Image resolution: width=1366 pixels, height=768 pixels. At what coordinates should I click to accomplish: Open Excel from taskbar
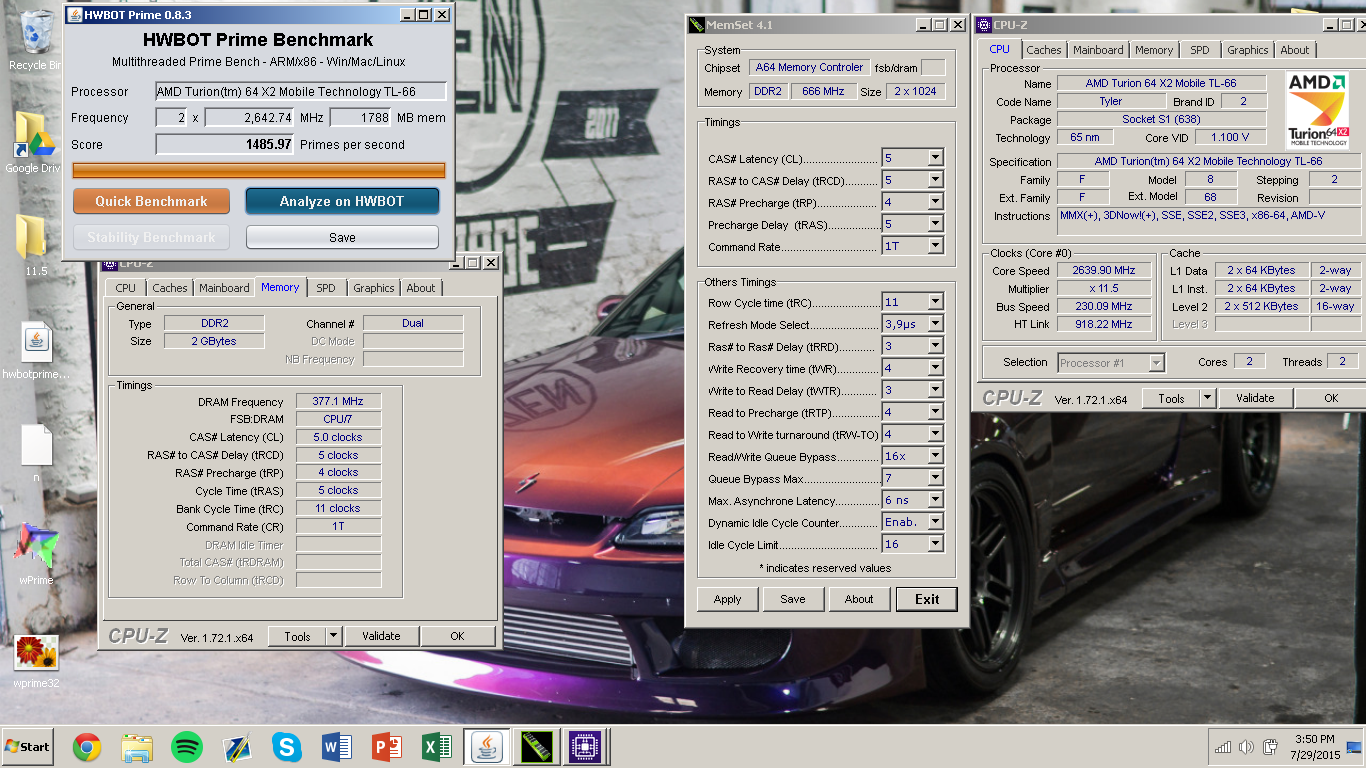tap(437, 747)
